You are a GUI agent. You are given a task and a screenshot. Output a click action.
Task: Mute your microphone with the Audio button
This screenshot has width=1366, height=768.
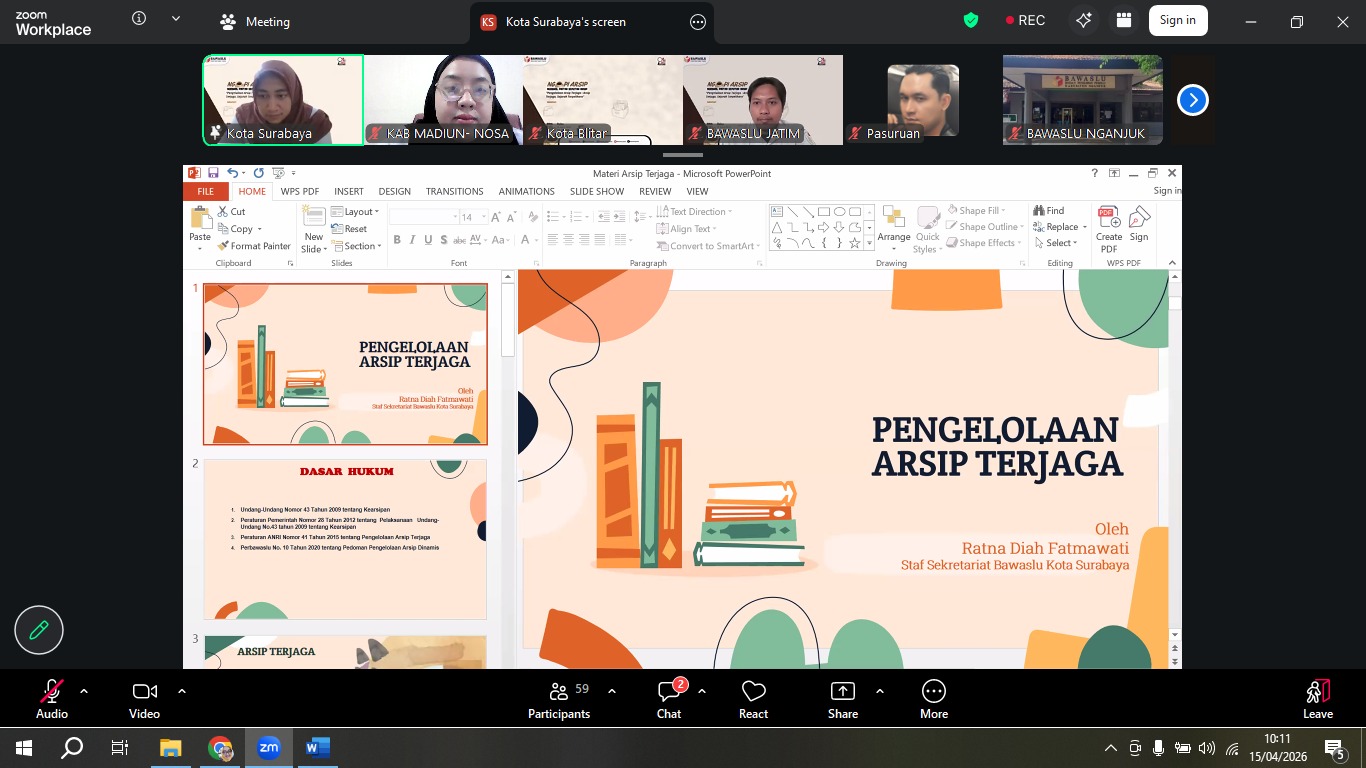(x=51, y=697)
